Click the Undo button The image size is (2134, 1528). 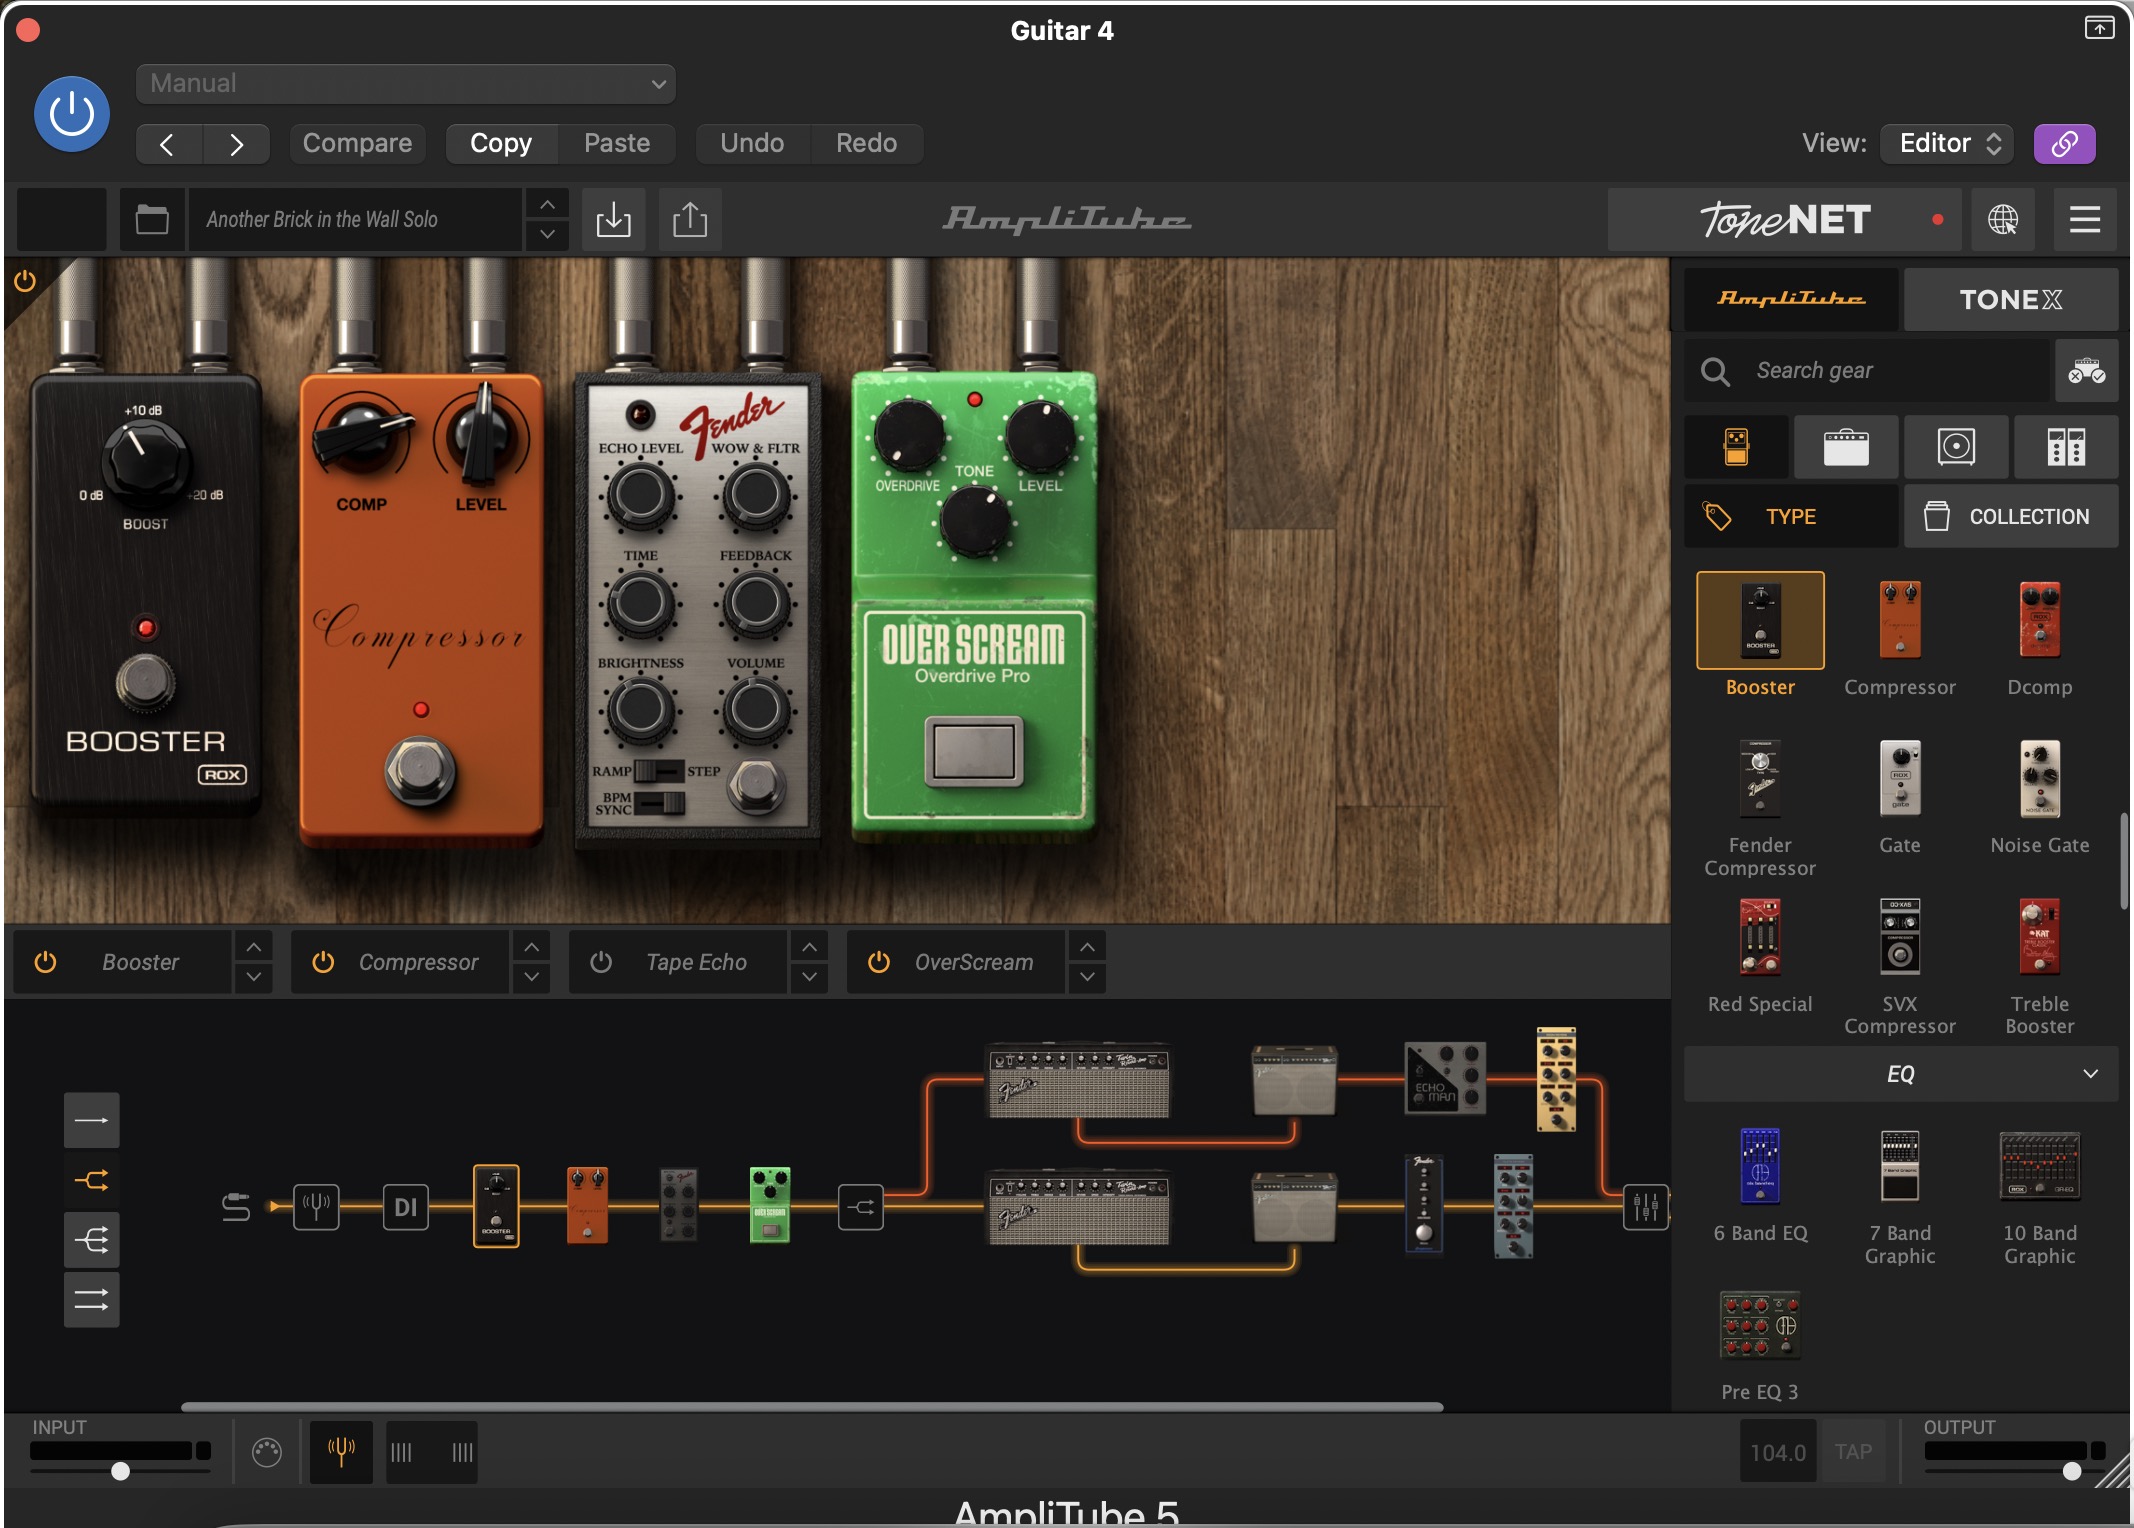coord(752,143)
